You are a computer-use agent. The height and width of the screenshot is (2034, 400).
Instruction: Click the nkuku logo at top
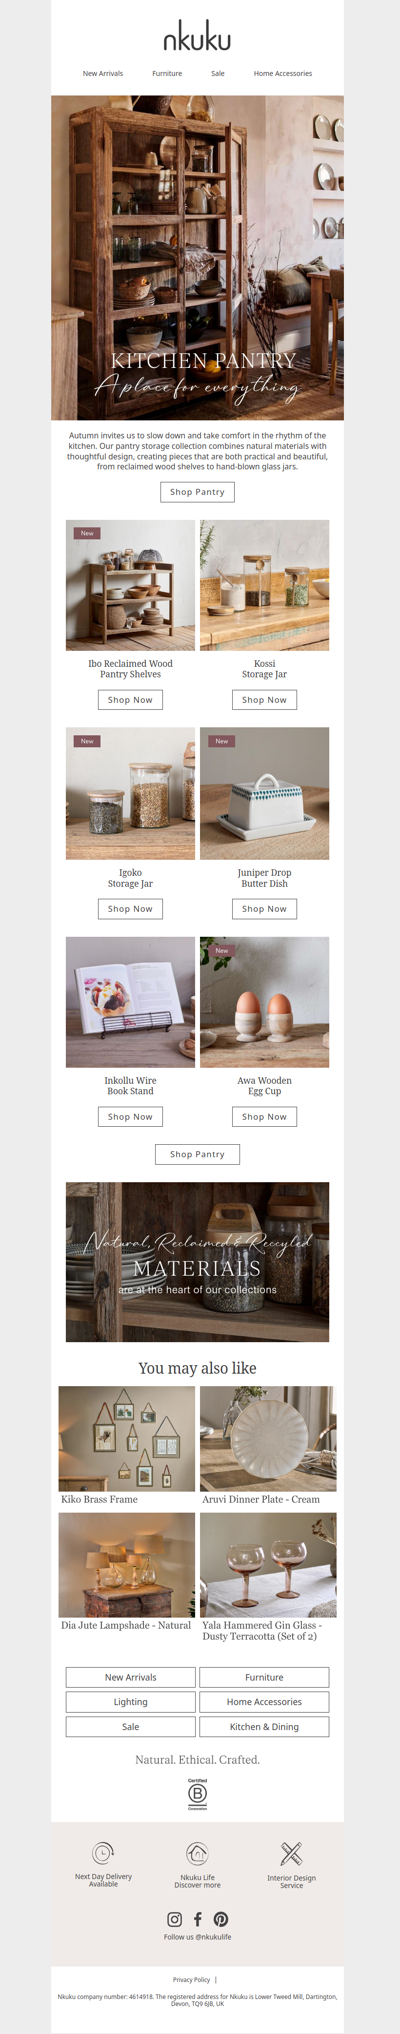[197, 38]
